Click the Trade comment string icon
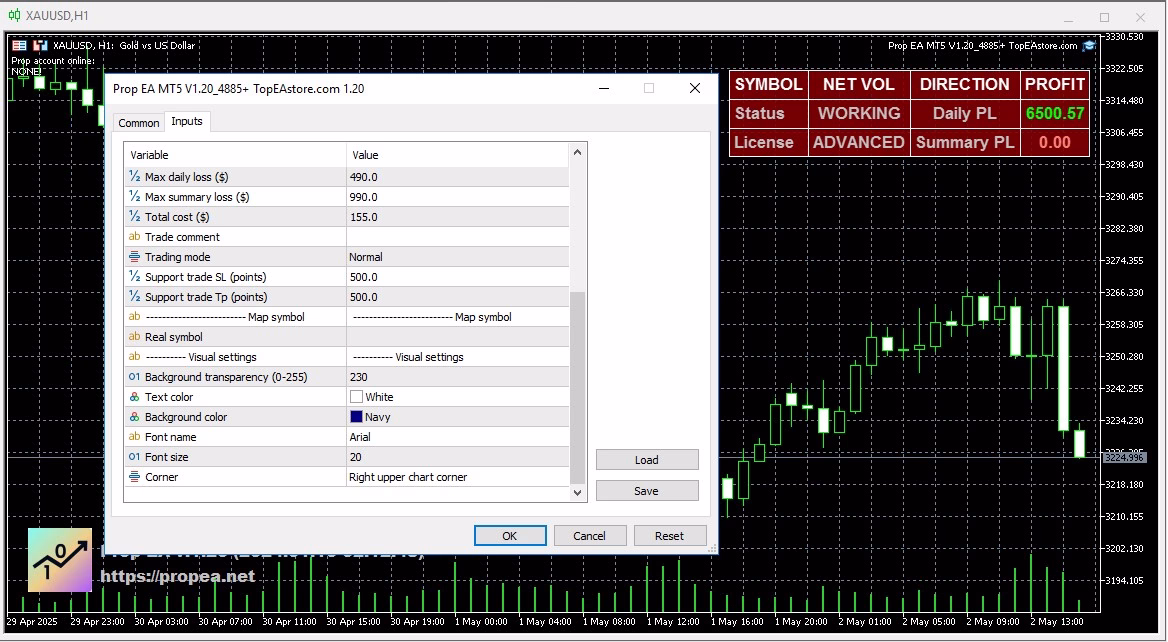Screen dimensions: 1168x642 pyautogui.click(x=134, y=237)
